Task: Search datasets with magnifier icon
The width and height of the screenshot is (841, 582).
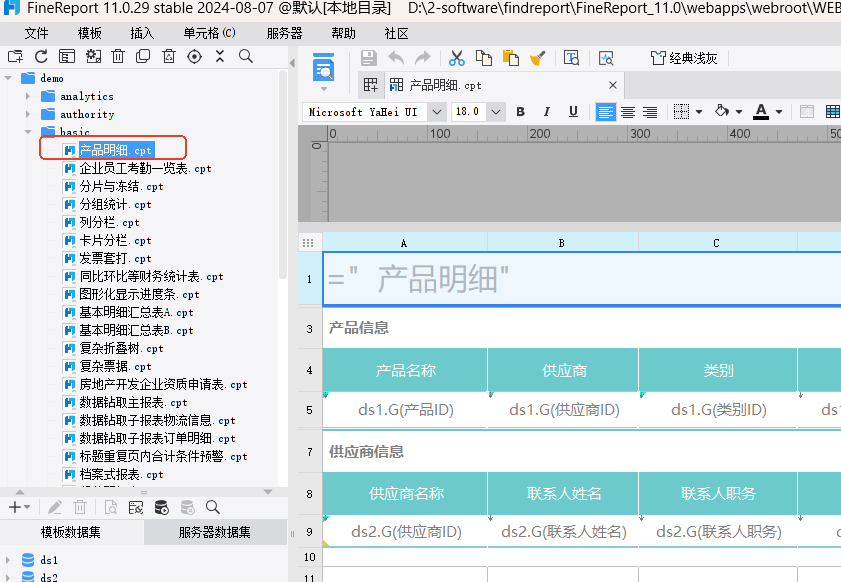Action: pyautogui.click(x=213, y=507)
